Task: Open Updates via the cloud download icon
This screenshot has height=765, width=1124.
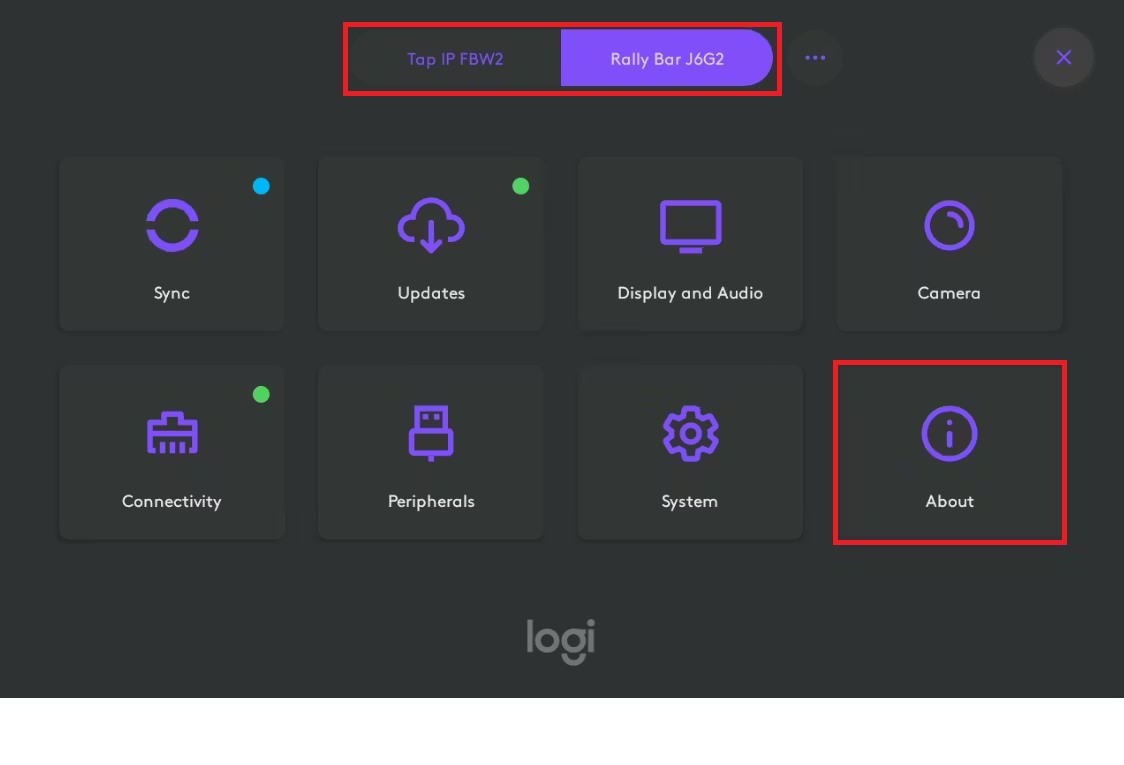Action: [430, 226]
